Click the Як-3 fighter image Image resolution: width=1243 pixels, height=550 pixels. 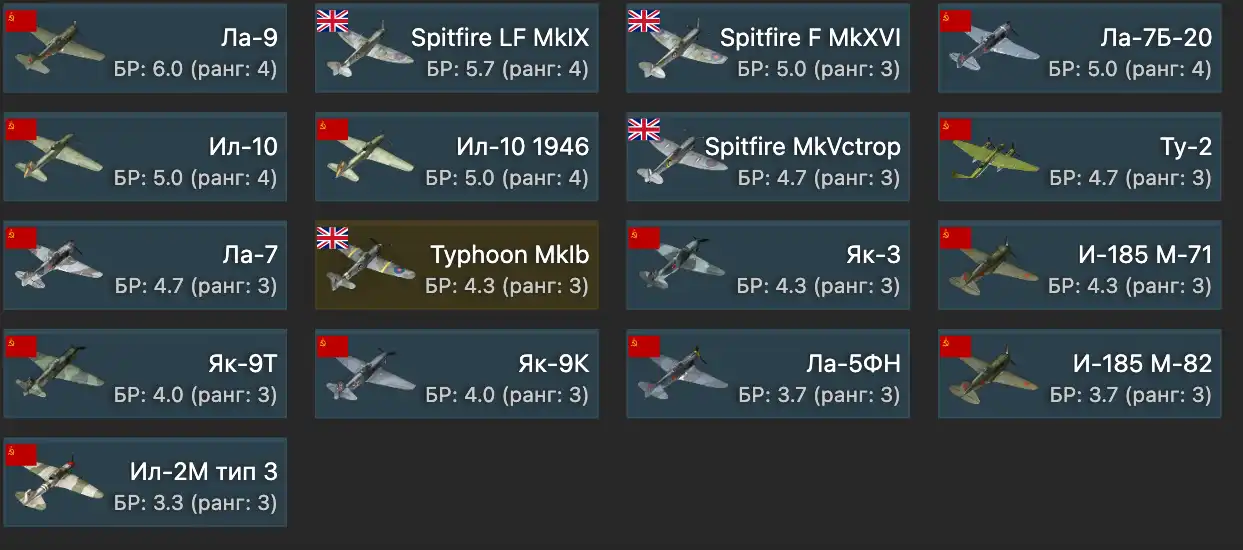[680, 266]
